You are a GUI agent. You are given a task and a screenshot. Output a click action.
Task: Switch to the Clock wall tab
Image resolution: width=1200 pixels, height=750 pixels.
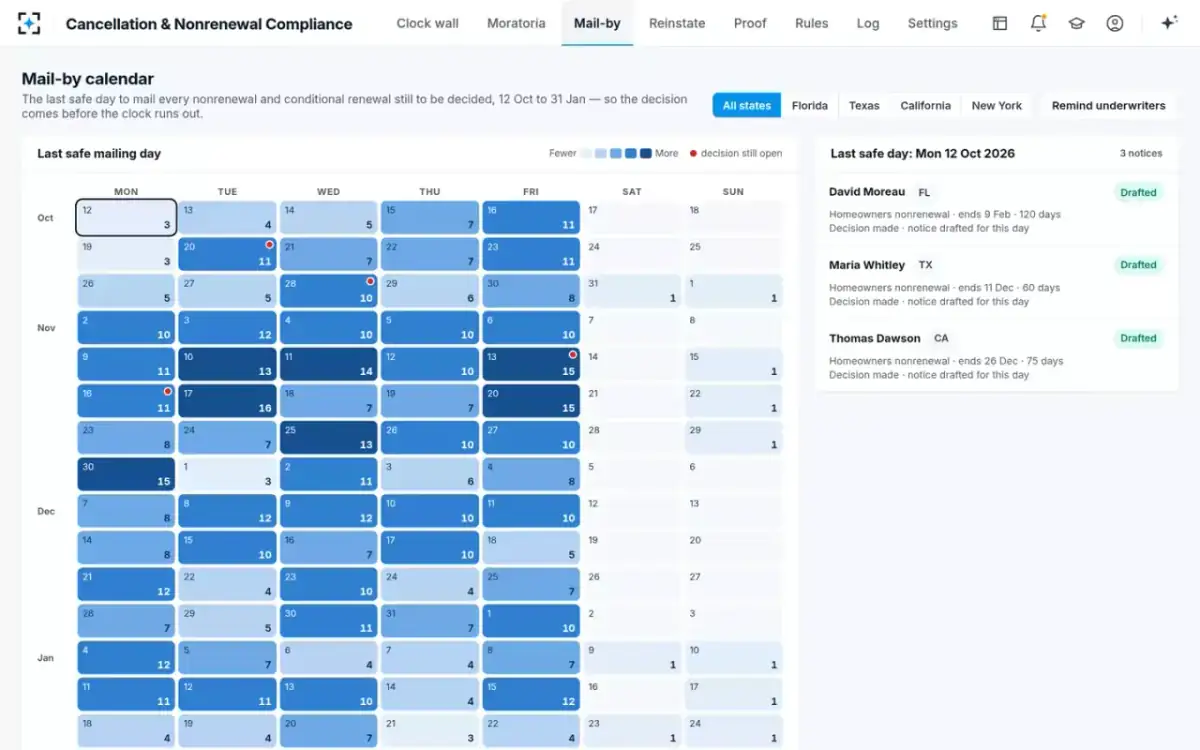click(x=427, y=23)
